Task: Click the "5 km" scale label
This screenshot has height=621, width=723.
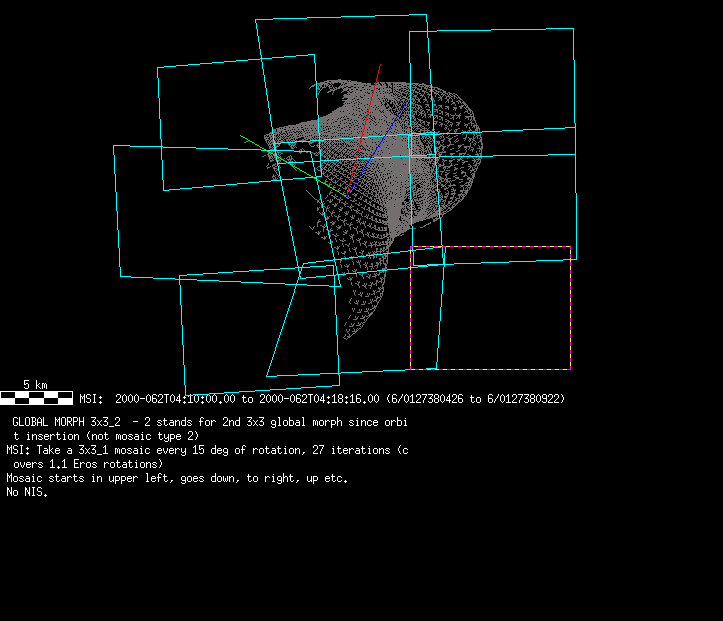Action: pos(35,385)
